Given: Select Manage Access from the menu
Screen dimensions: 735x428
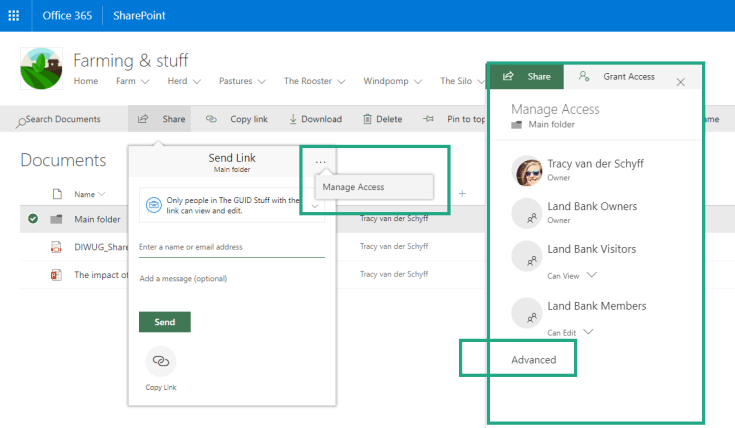Looking at the screenshot, I should click(x=354, y=187).
